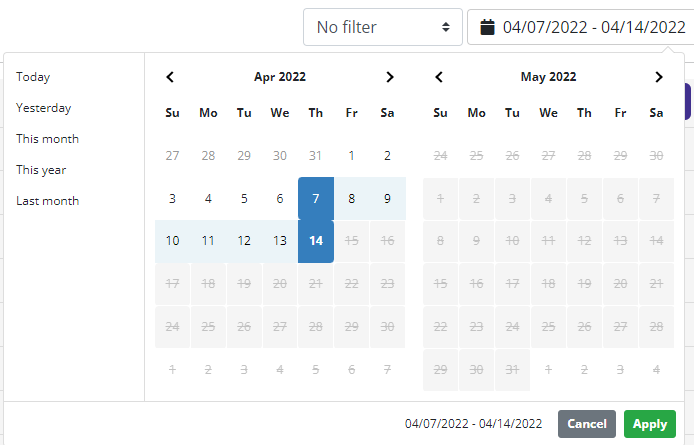
Task: Select the Yesterday preset range
Action: pyautogui.click(x=44, y=108)
